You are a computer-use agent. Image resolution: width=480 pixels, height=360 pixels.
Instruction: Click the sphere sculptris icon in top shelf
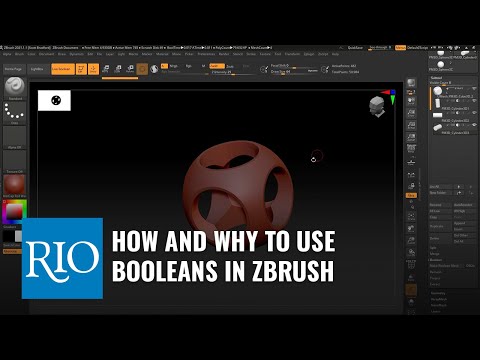tap(154, 69)
